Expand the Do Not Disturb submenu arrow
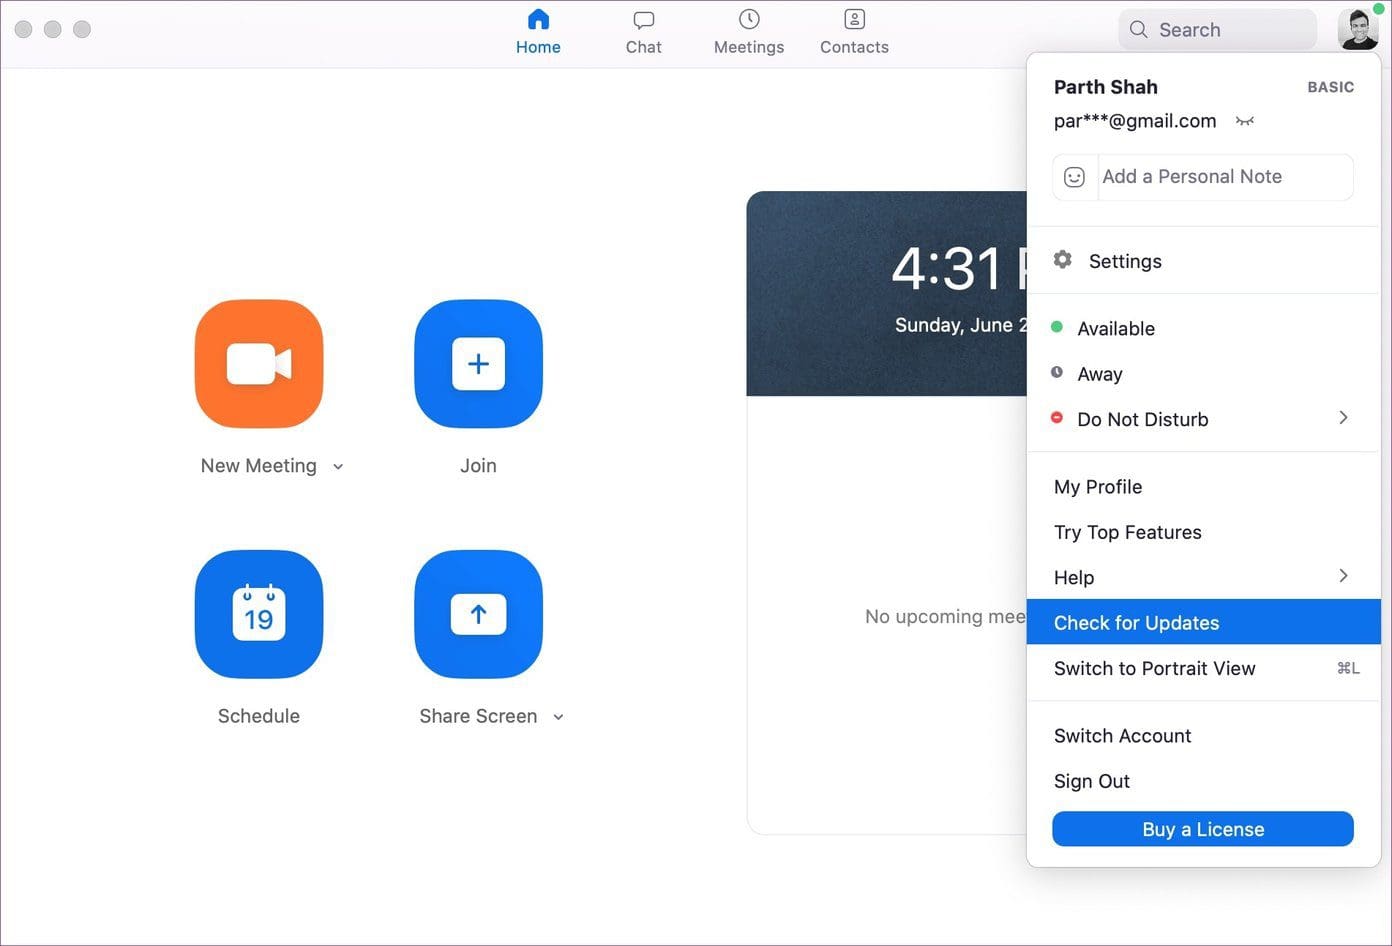 click(x=1343, y=418)
